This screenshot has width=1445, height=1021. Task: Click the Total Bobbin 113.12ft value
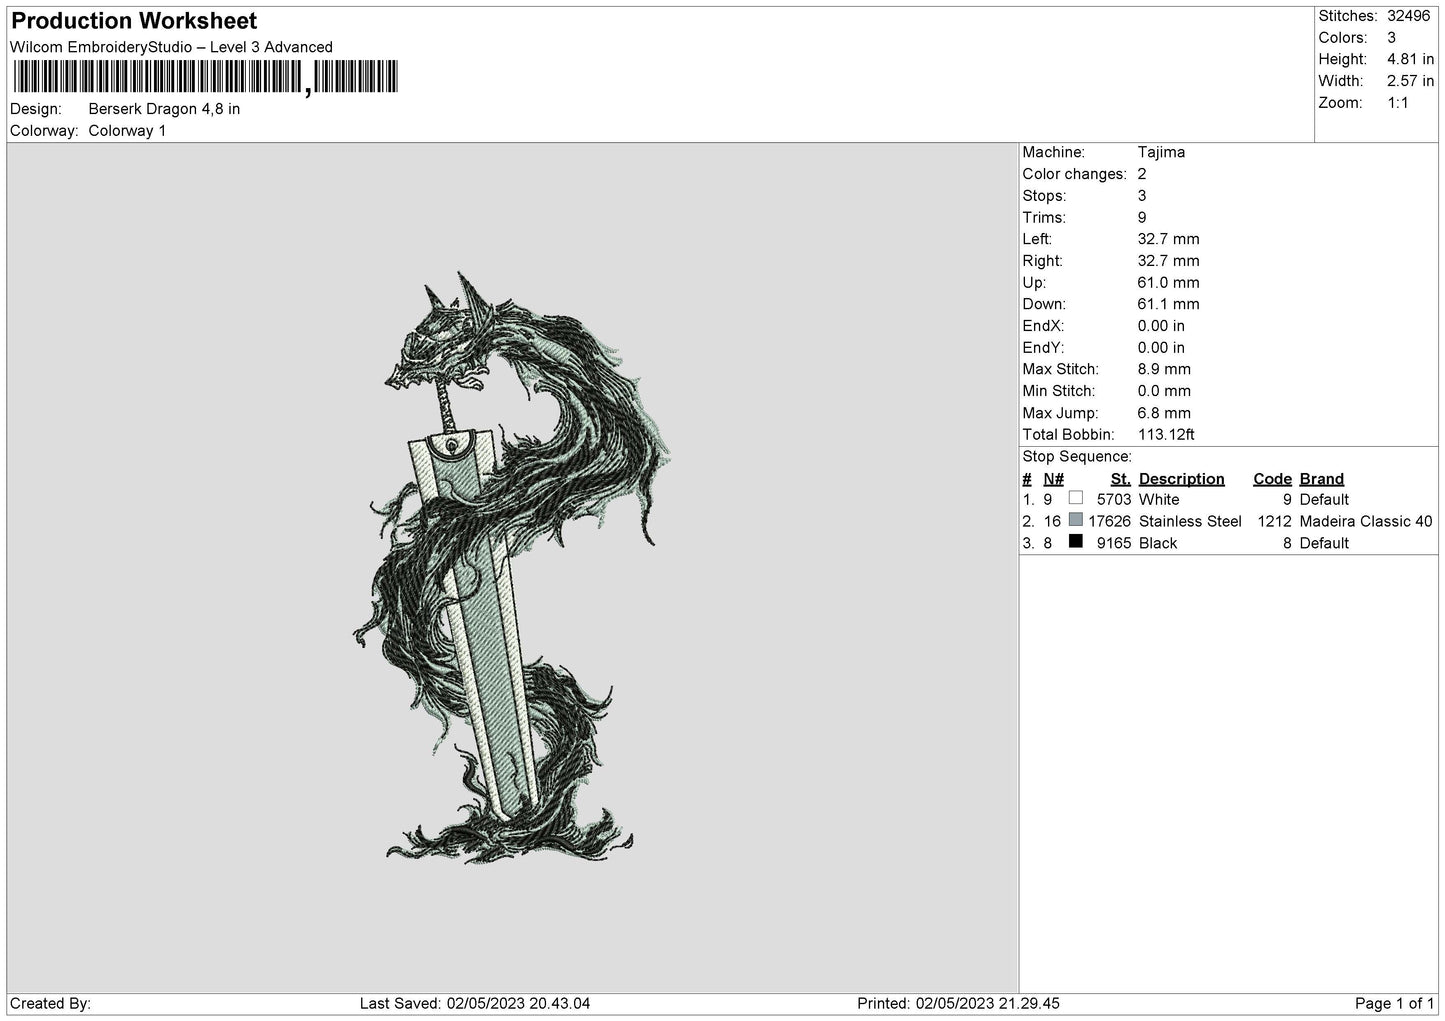[1165, 435]
